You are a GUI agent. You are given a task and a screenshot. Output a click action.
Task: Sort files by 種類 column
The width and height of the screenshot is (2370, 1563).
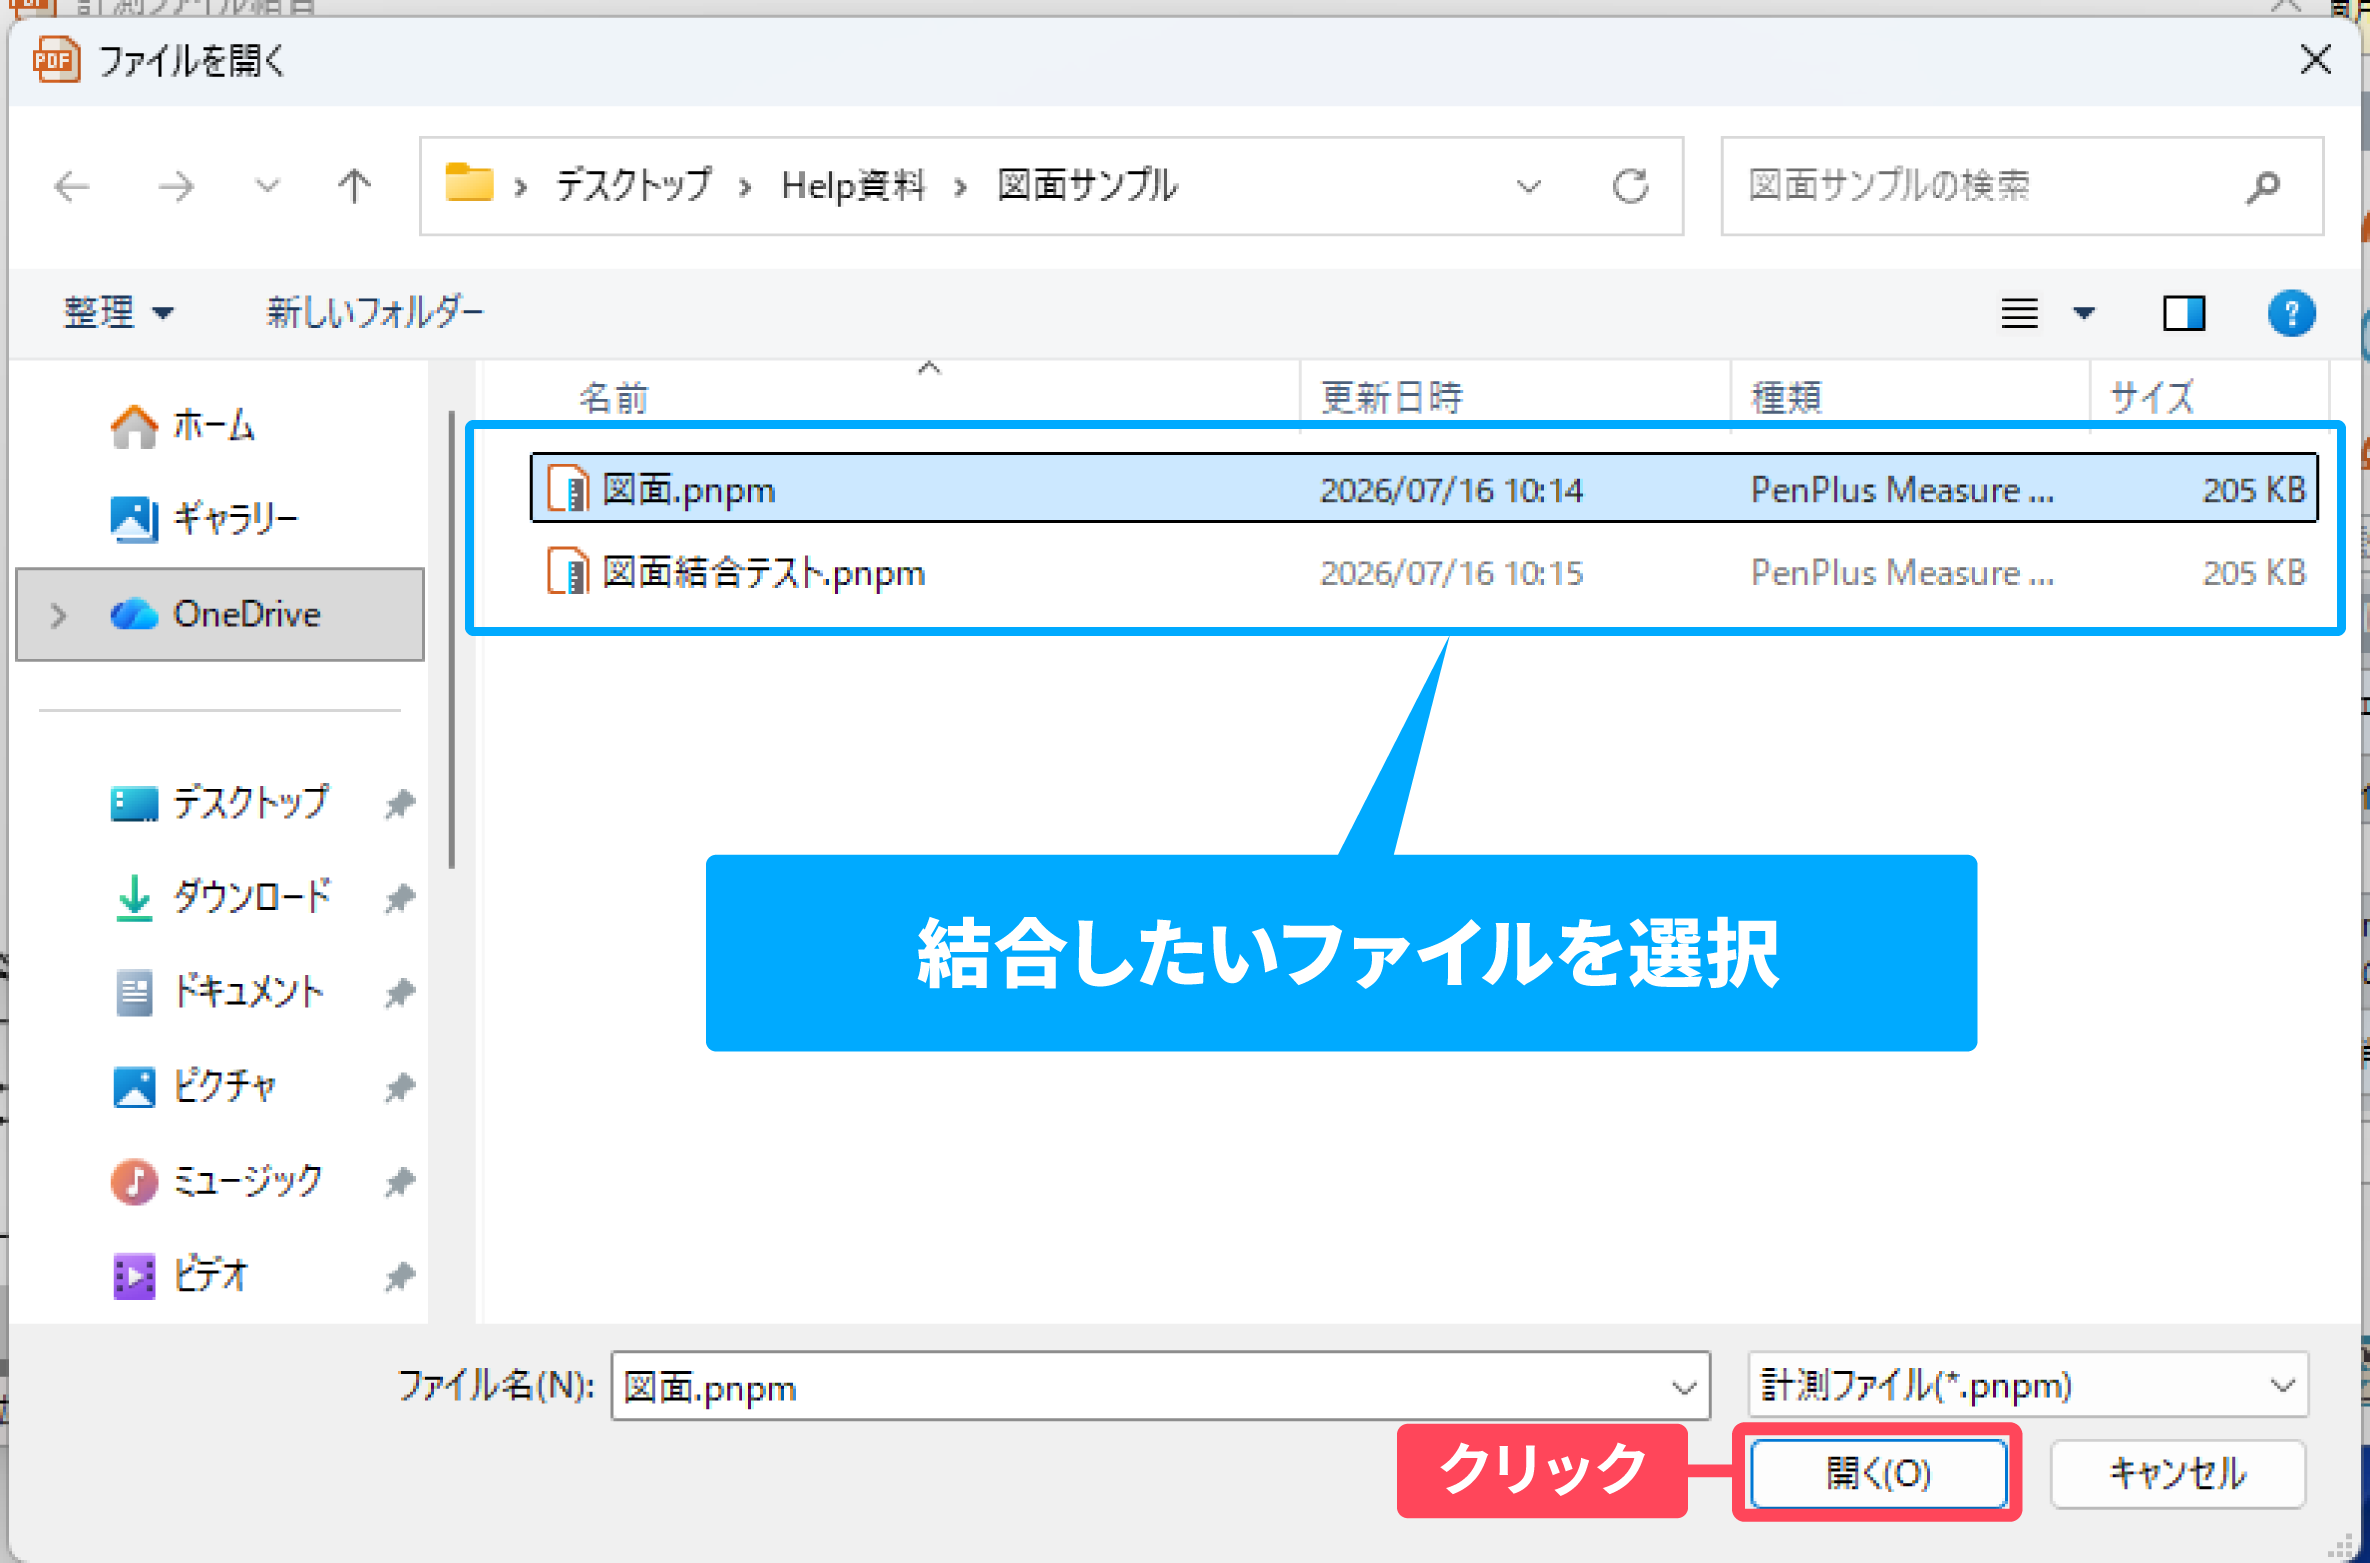point(1786,398)
